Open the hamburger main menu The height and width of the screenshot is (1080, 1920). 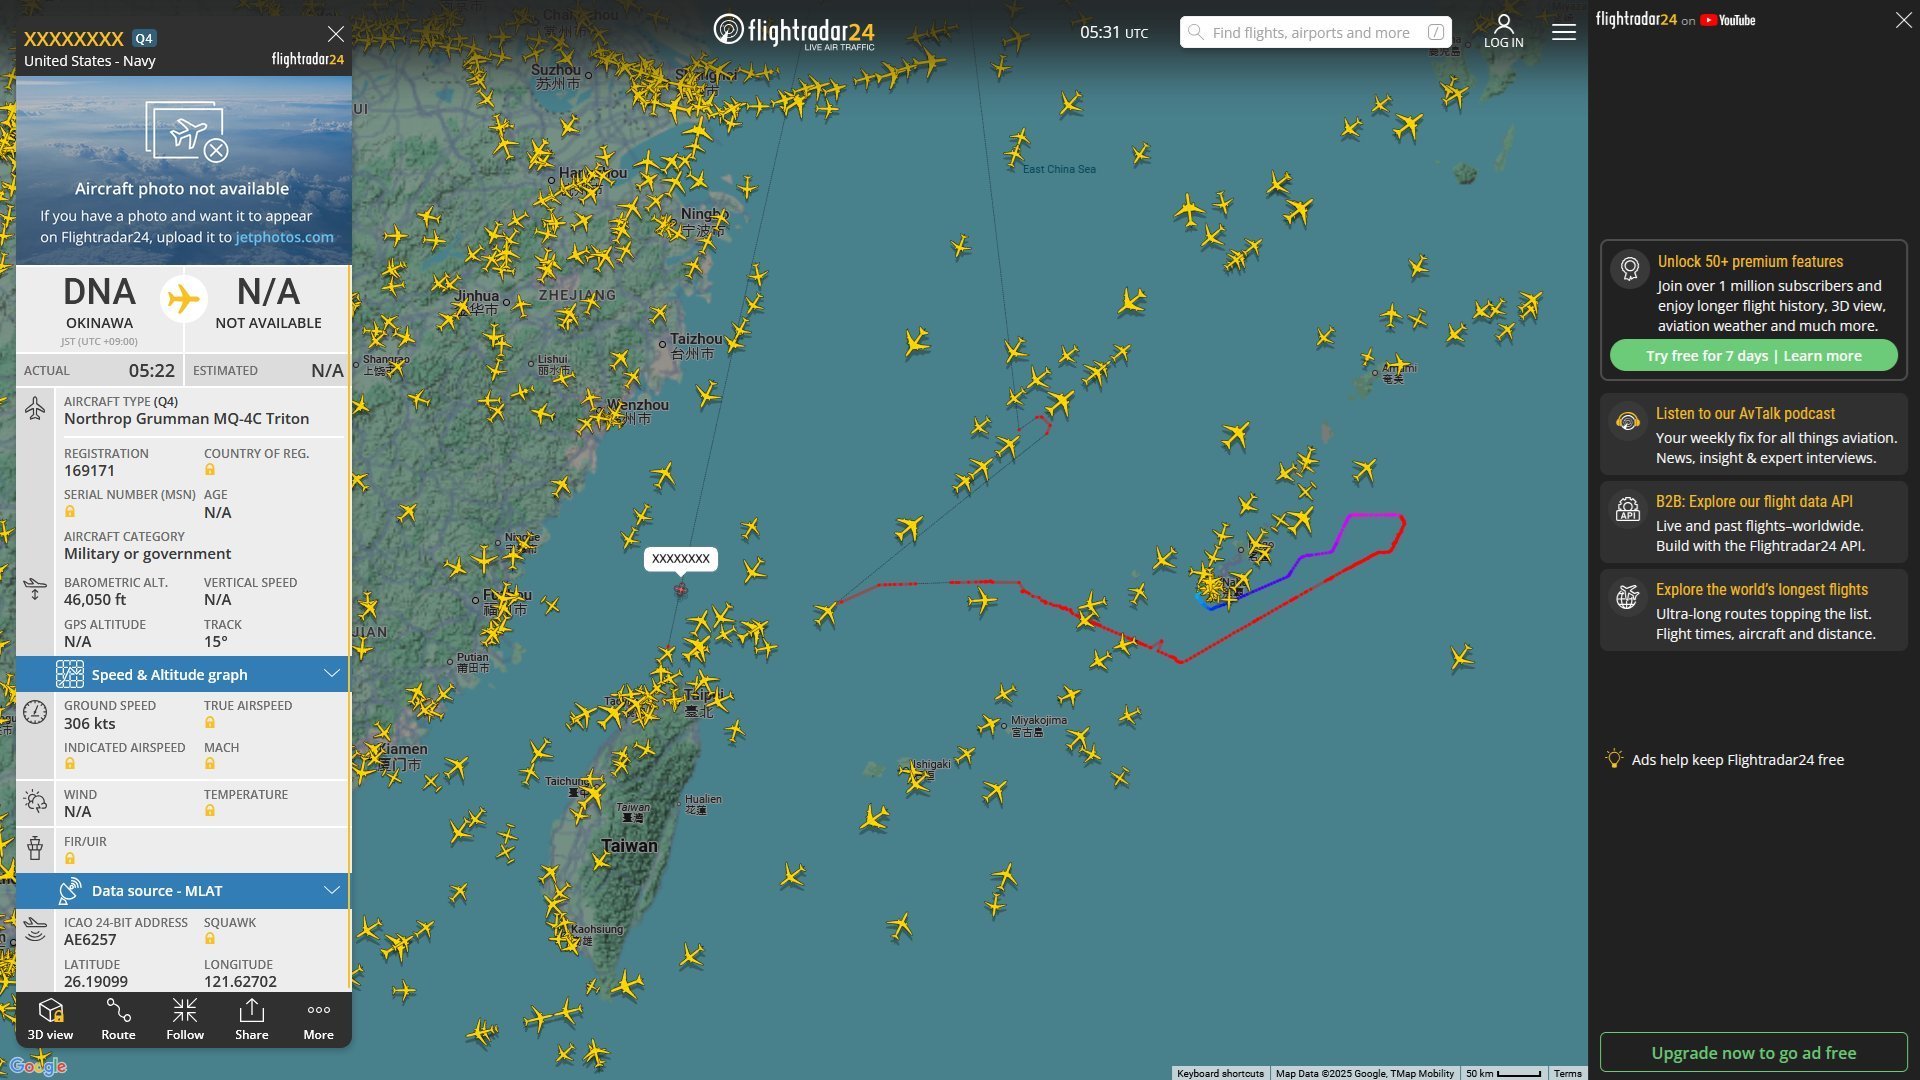1564,32
